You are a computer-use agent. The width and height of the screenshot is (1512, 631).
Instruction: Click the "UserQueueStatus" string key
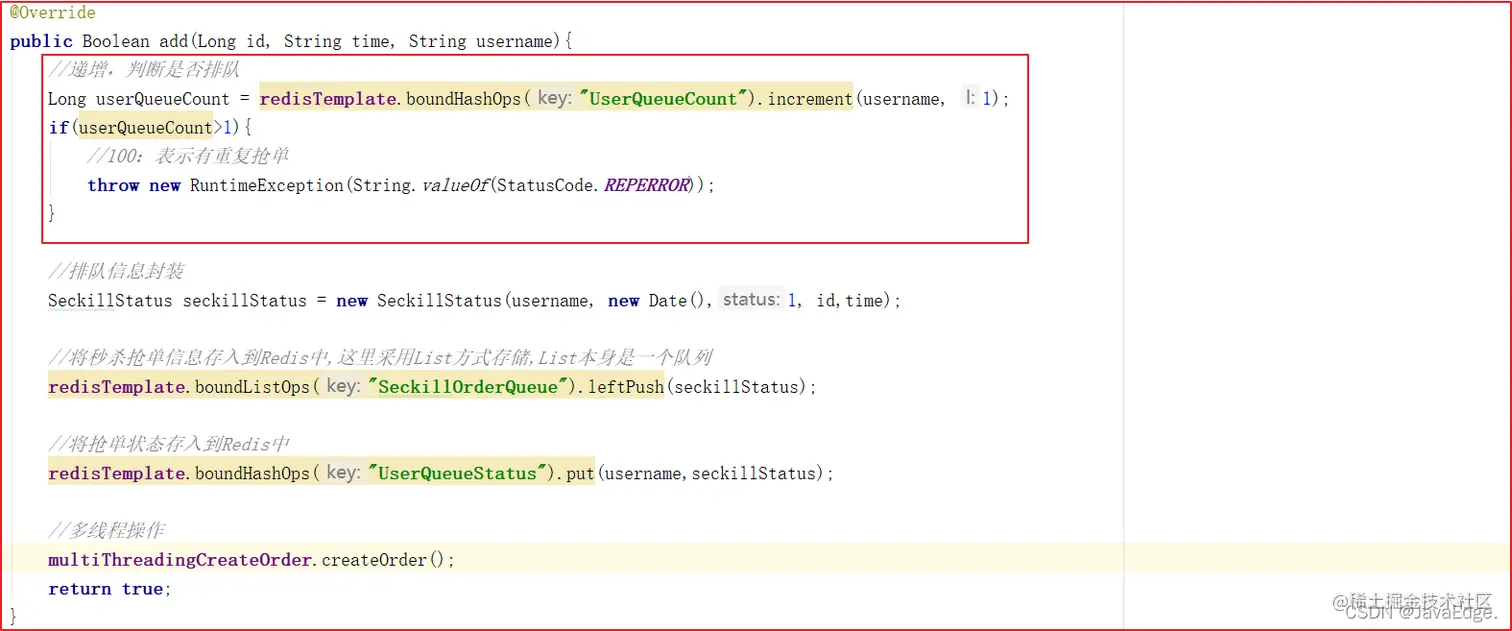[459, 473]
